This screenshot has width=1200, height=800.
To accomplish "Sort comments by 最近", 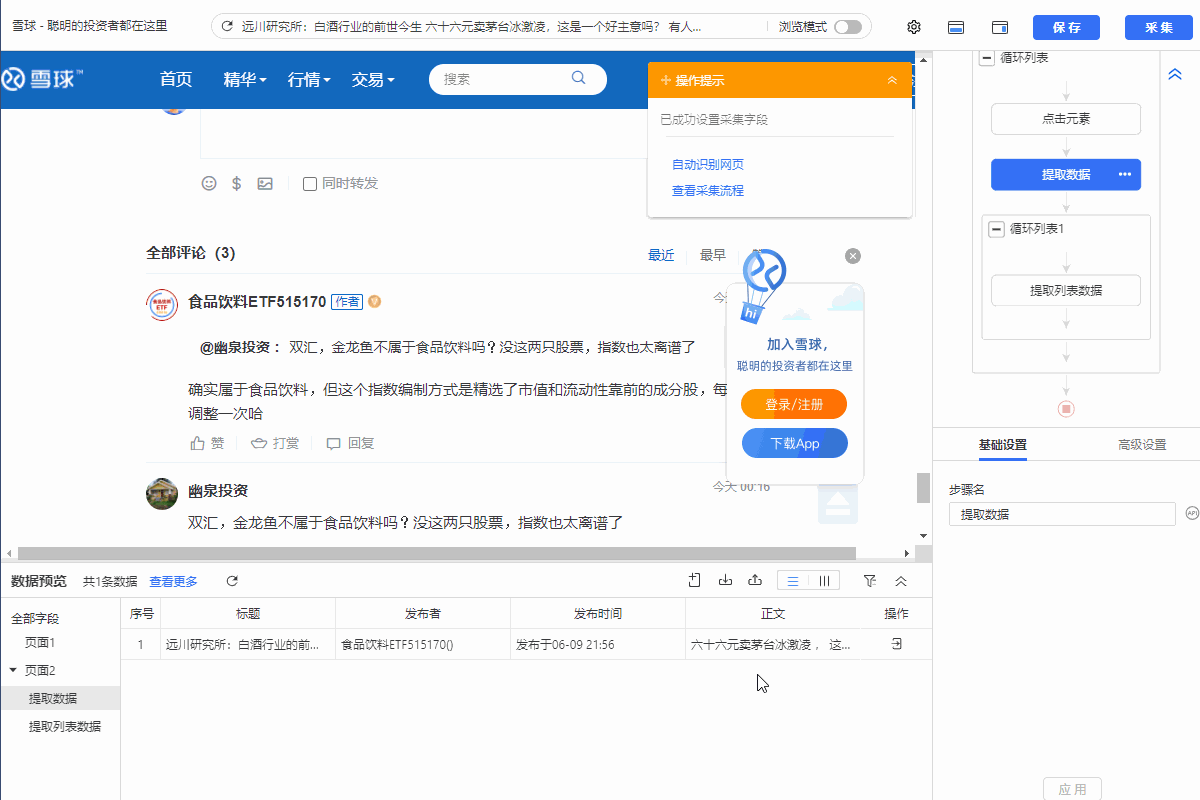I will [661, 255].
